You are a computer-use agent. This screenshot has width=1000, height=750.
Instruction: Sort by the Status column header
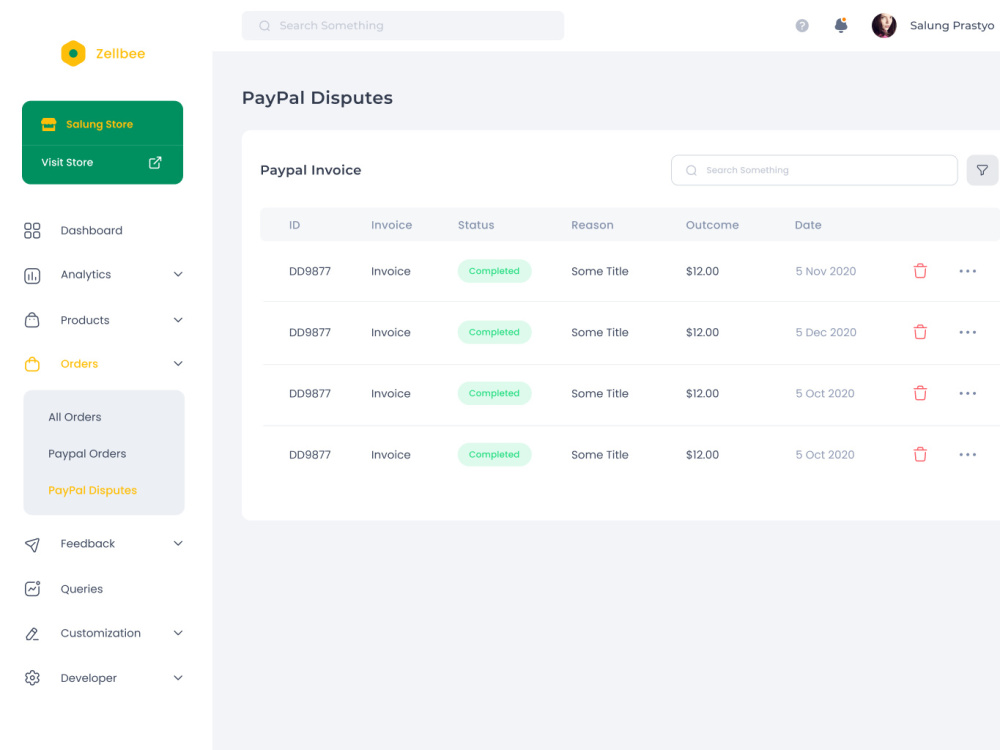pos(476,225)
